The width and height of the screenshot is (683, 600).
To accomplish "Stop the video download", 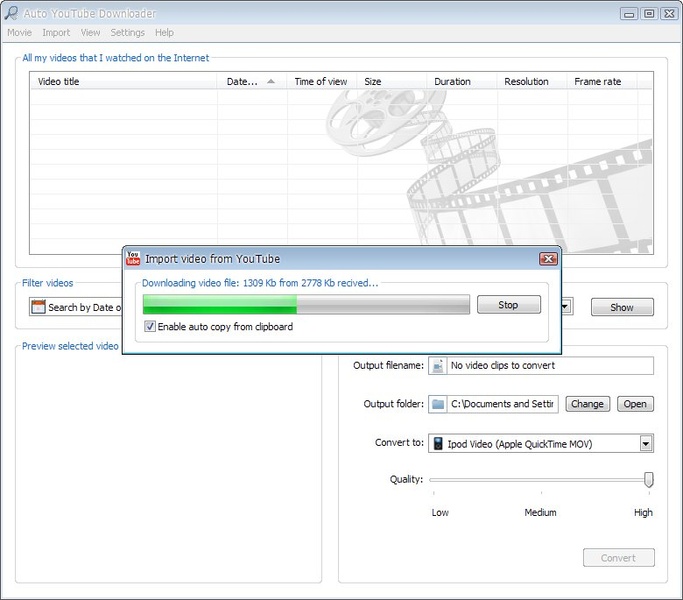I will coord(508,305).
